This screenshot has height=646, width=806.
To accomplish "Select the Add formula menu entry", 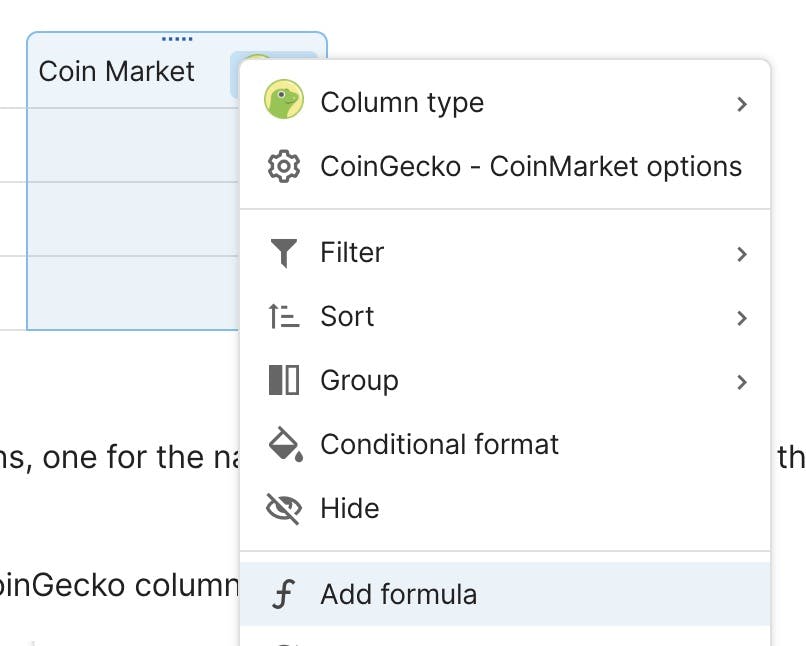I will [x=505, y=594].
